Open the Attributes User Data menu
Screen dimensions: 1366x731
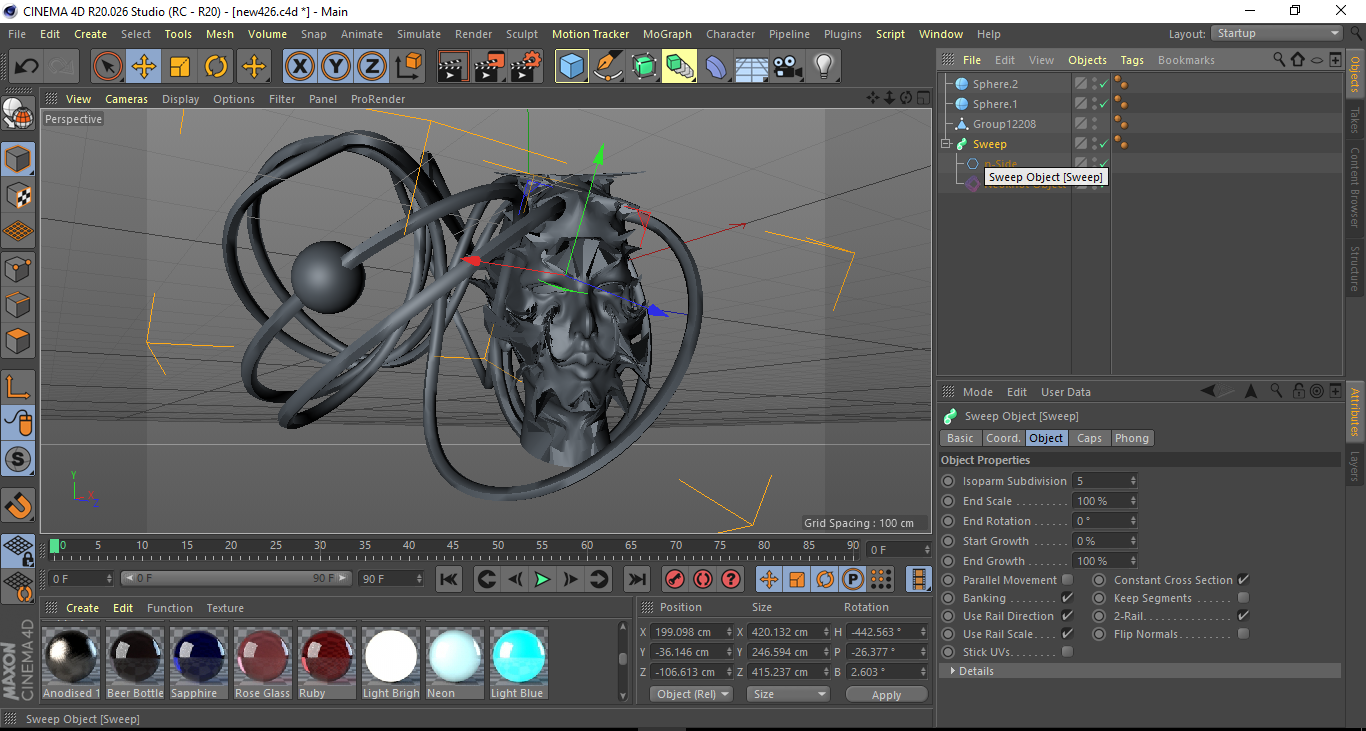click(1065, 392)
